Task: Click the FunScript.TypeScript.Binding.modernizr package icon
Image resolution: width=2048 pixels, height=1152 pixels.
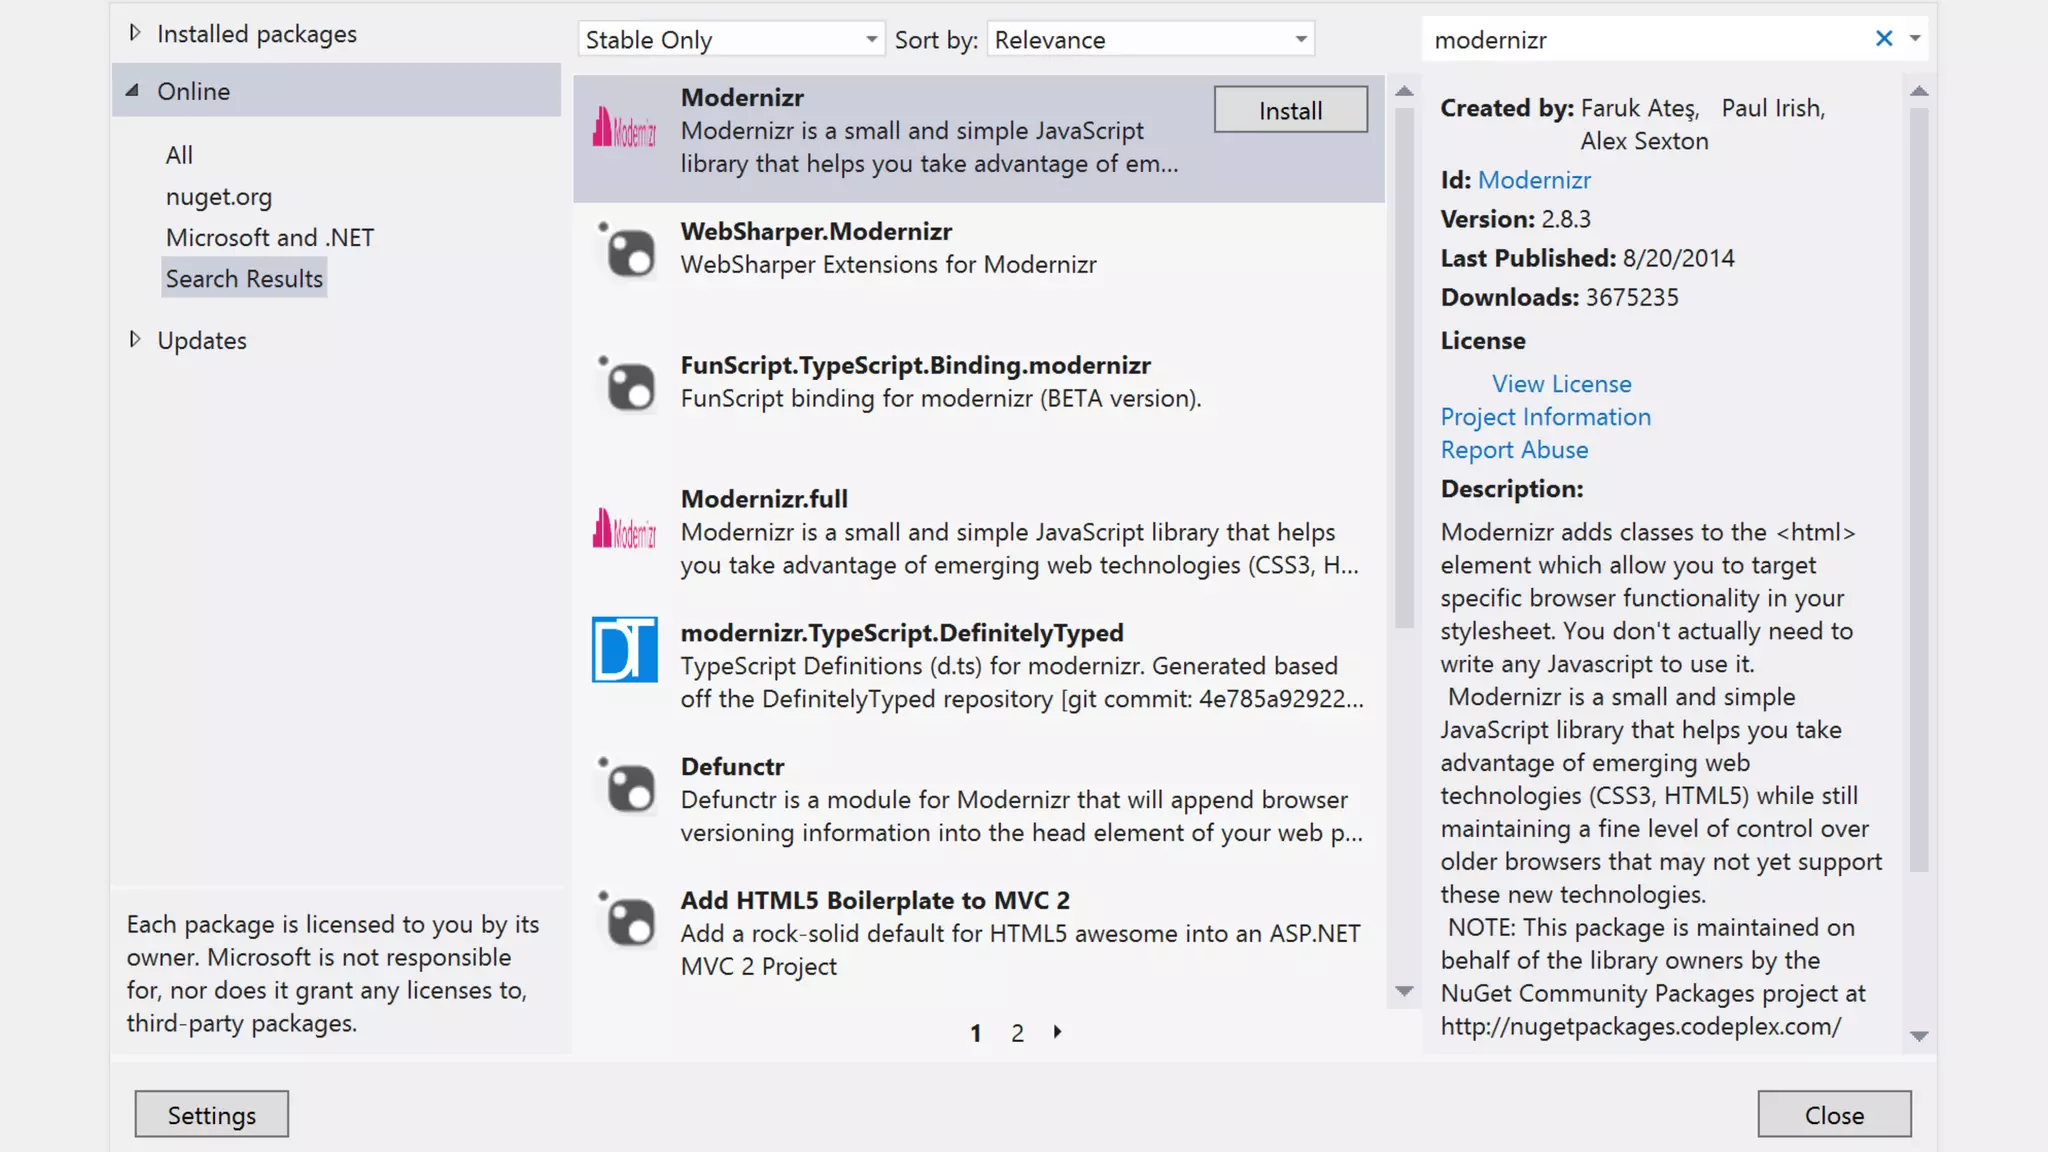Action: (x=626, y=383)
